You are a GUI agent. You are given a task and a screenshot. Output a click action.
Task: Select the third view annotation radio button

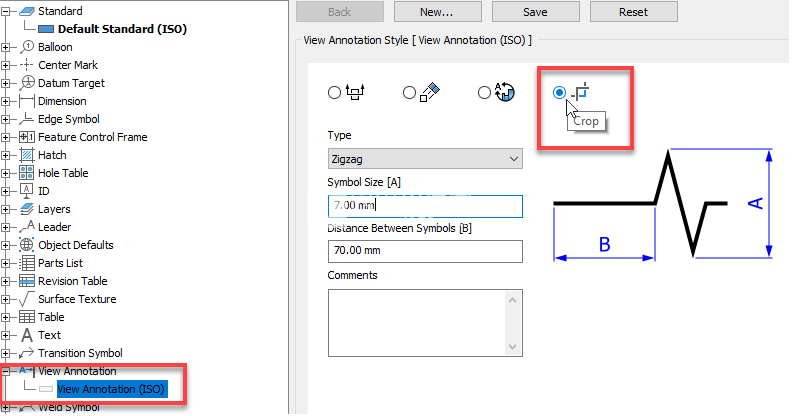coord(484,93)
